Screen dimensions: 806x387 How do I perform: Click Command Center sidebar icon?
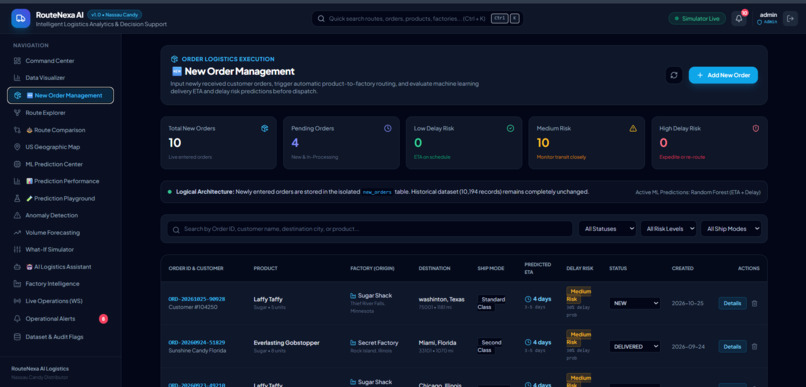pyautogui.click(x=17, y=61)
